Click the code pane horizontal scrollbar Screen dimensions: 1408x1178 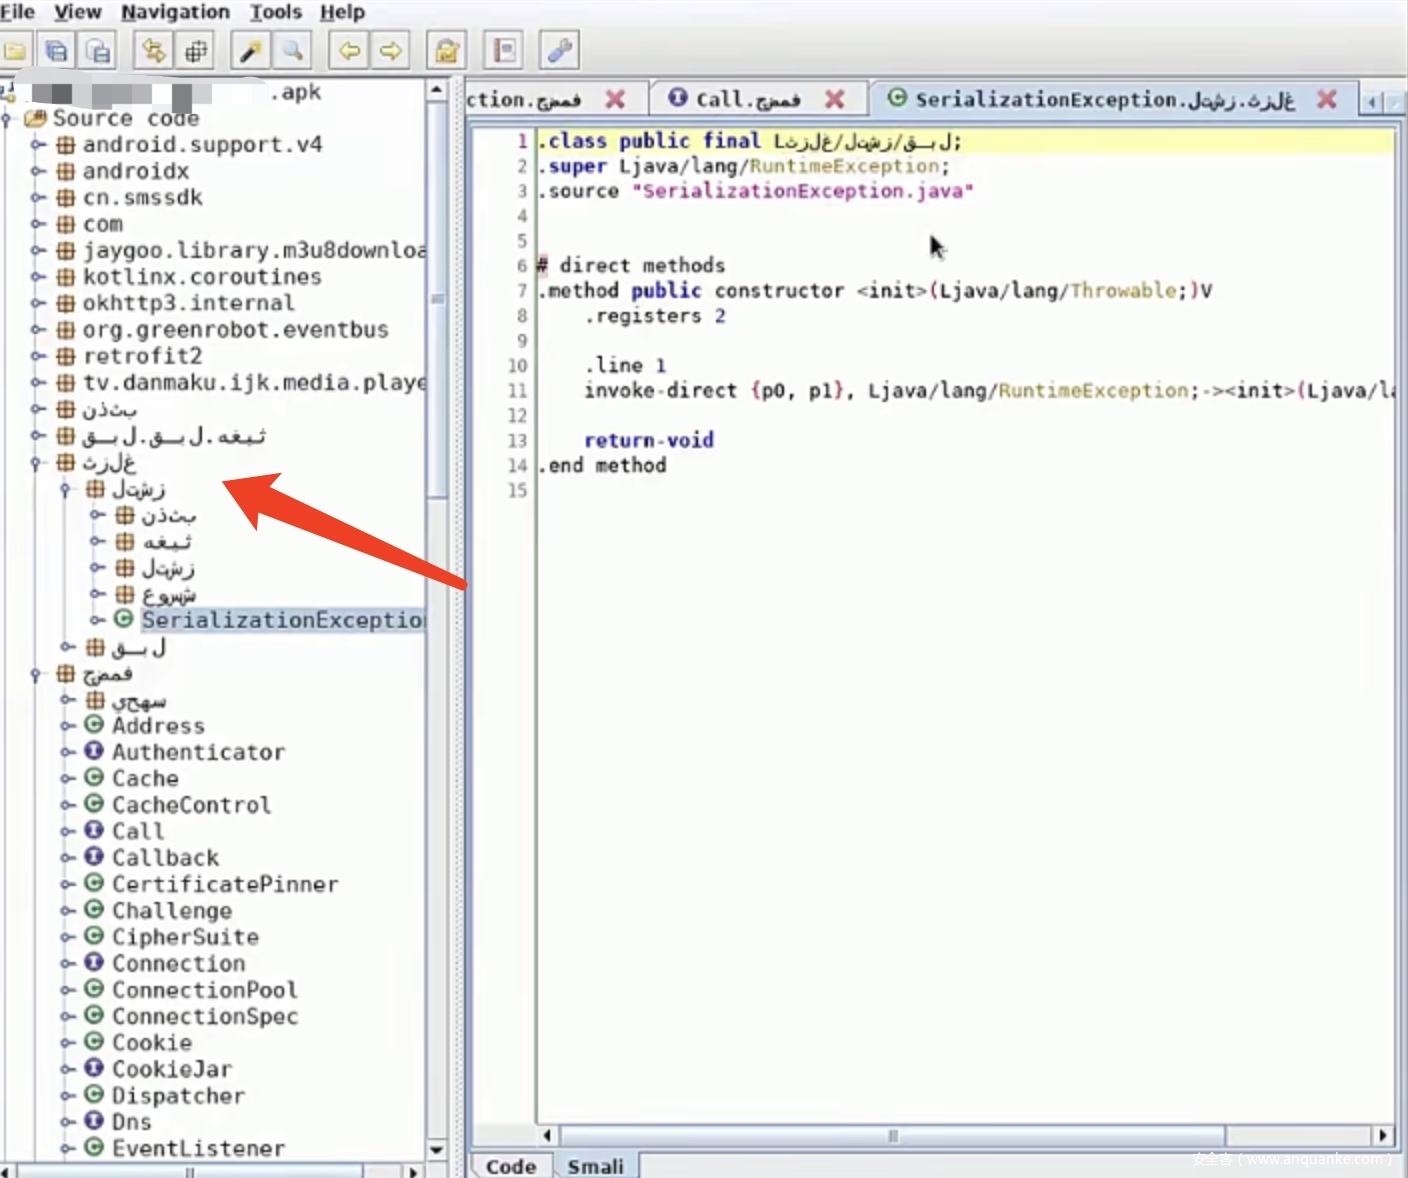892,1135
